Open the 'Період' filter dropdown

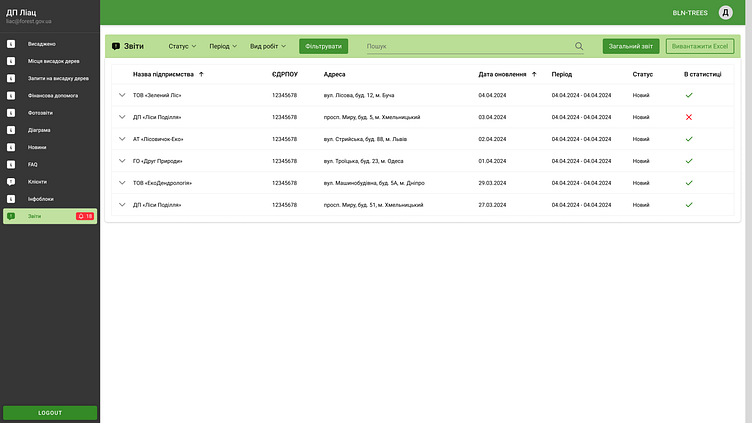[x=223, y=46]
